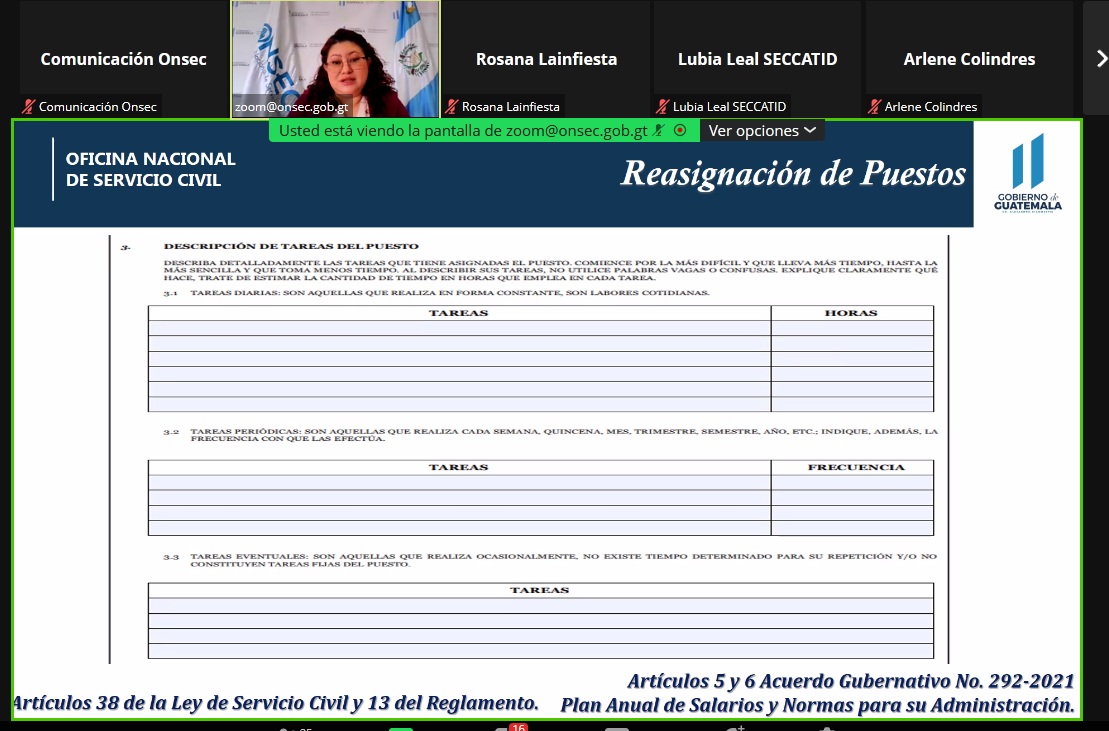The height and width of the screenshot is (731, 1109).
Task: Click the green screen-sharing notification banner text
Action: pos(463,131)
